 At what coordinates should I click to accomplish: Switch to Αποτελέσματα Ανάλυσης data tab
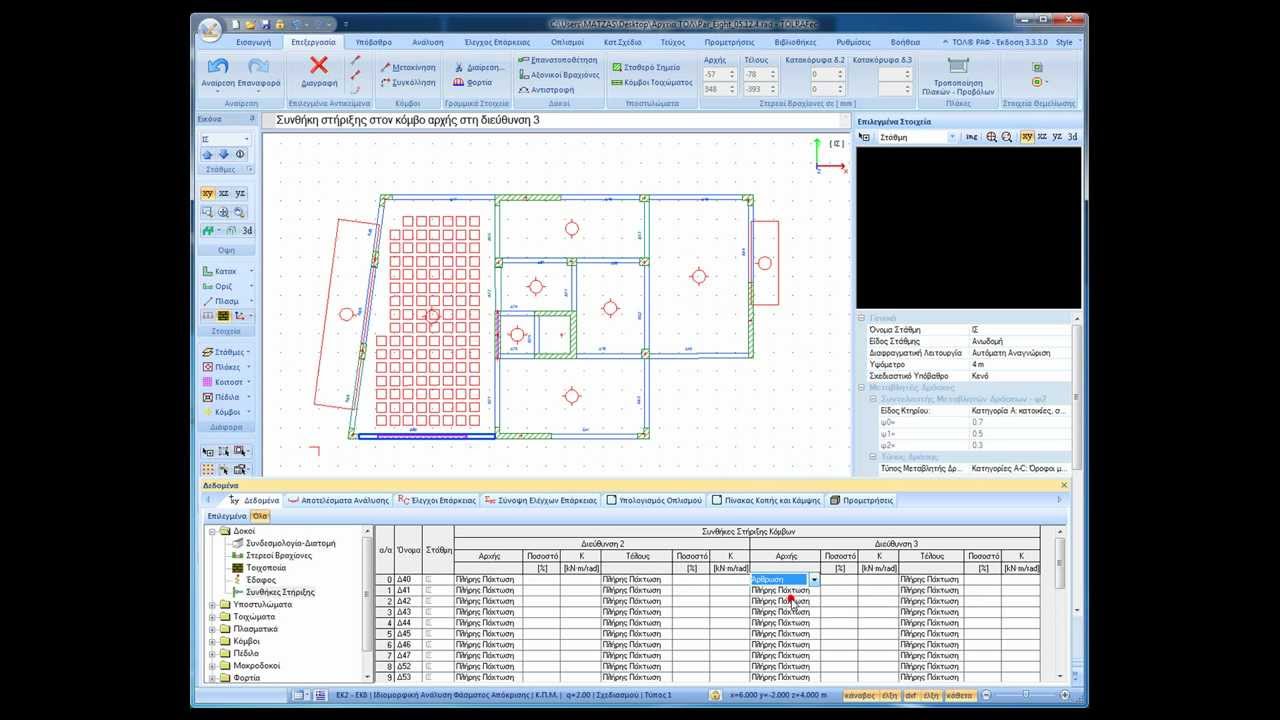click(338, 500)
